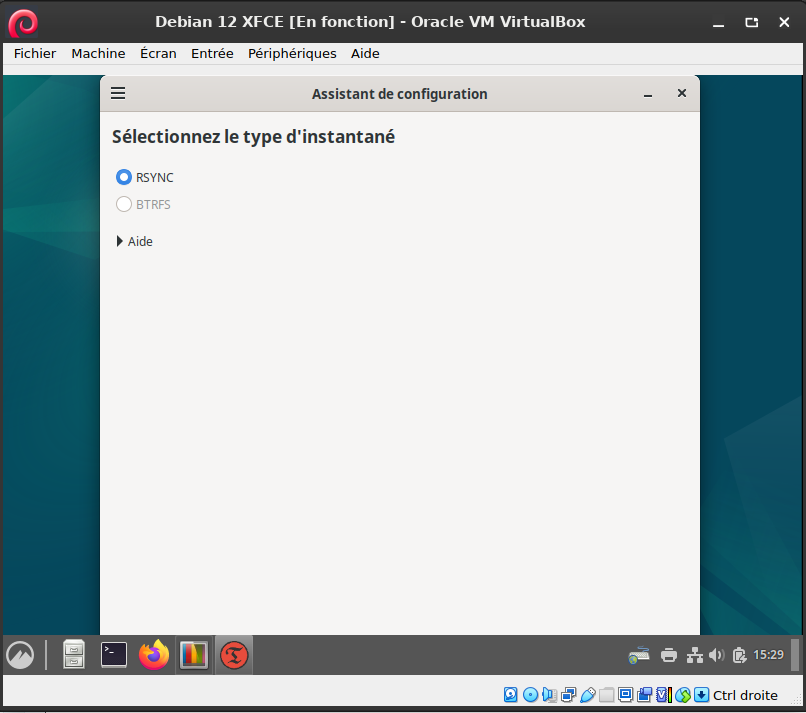This screenshot has width=806, height=713.
Task: Open the Entrée menu
Action: click(212, 53)
